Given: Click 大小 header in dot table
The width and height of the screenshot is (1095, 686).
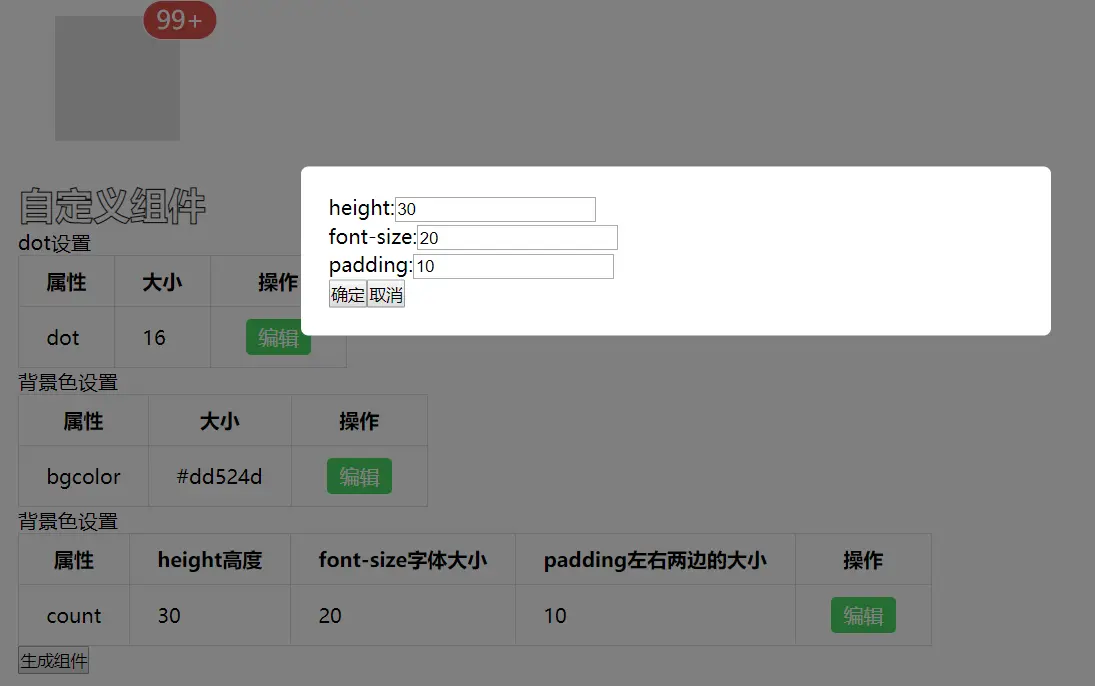Looking at the screenshot, I should click(x=162, y=282).
